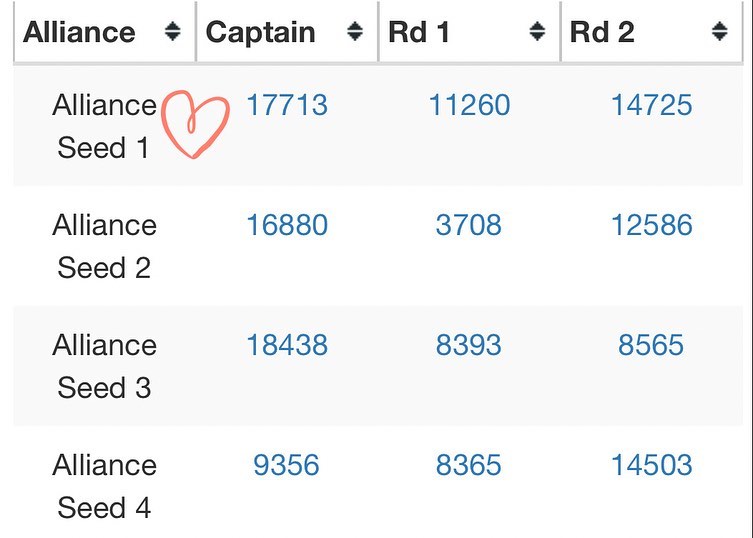Sort table by Alliance column arrows
Image resolution: width=753 pixels, height=538 pixels.
coord(172,32)
